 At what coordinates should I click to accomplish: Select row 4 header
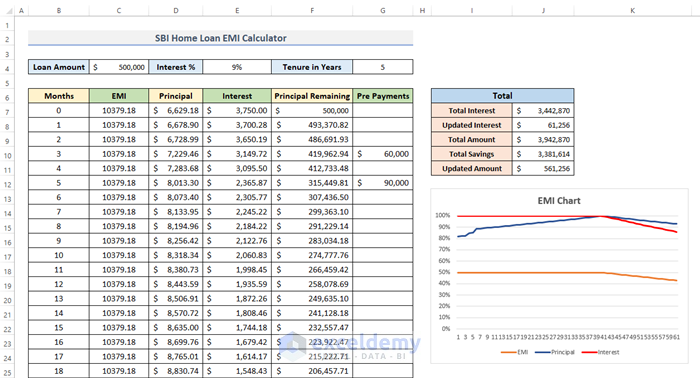(x=7, y=69)
